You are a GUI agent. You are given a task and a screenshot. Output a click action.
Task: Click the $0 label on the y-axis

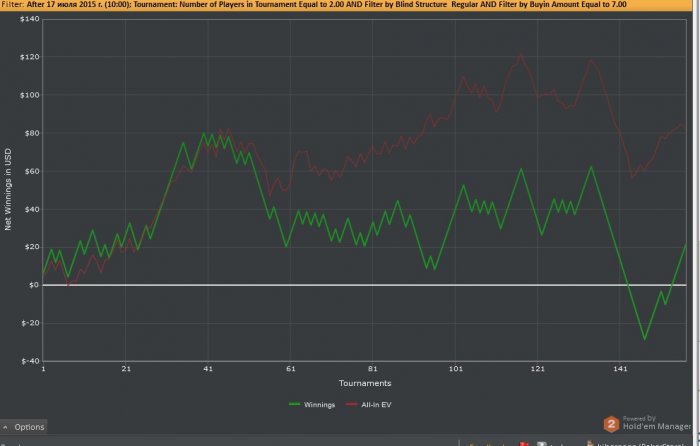click(34, 285)
